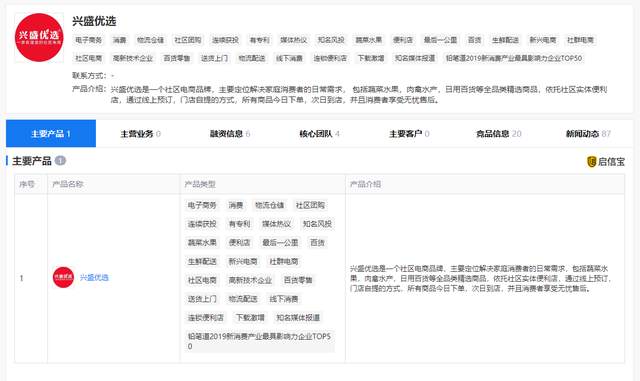Select the 知名媒体报道 tag in the 产品类型 column
The width and height of the screenshot is (640, 381).
[x=298, y=318]
